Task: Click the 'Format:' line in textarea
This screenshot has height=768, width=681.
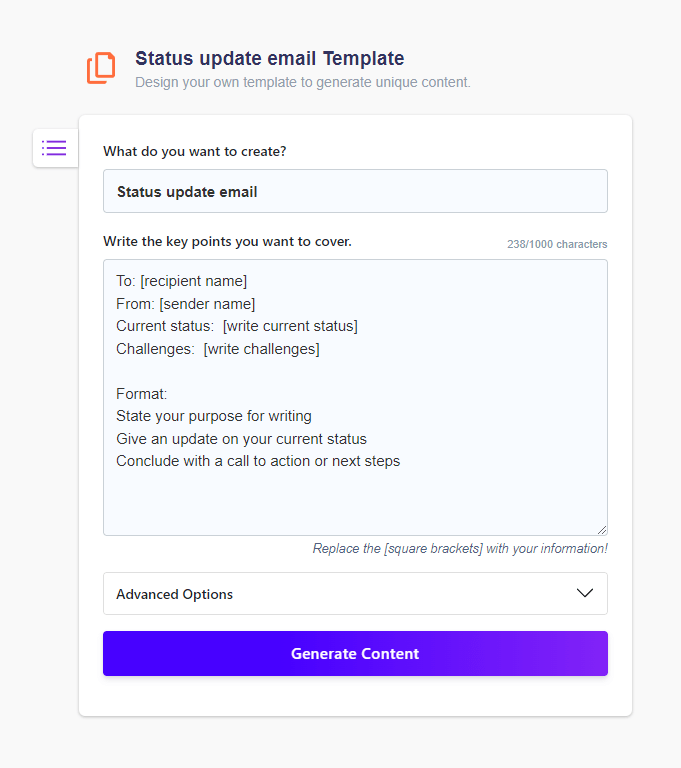Action: click(141, 394)
